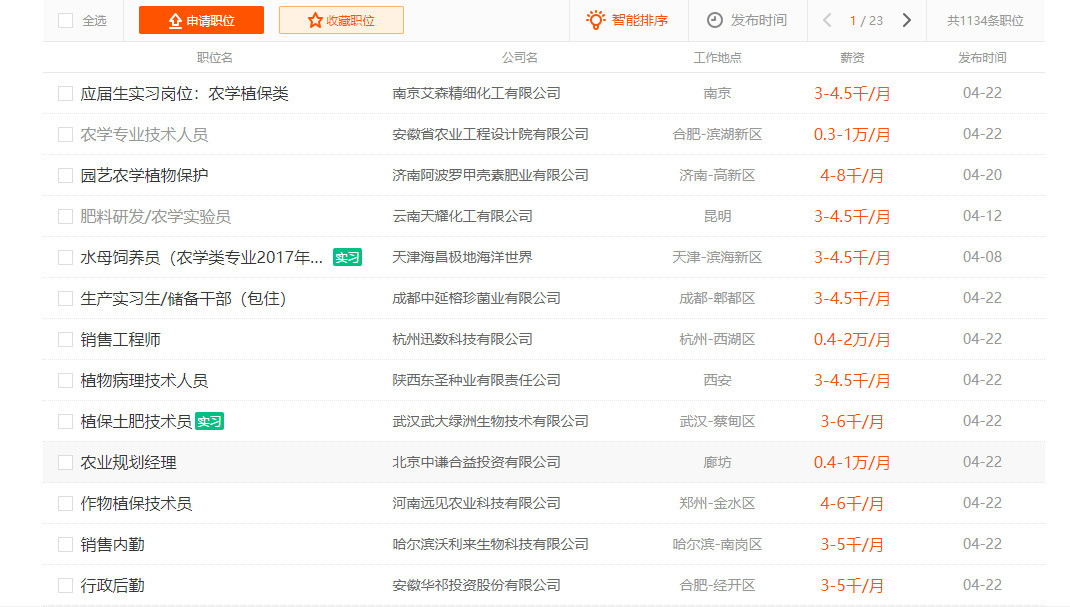Open company 武汉武大绿洲生物技术有限公司

click(x=490, y=421)
